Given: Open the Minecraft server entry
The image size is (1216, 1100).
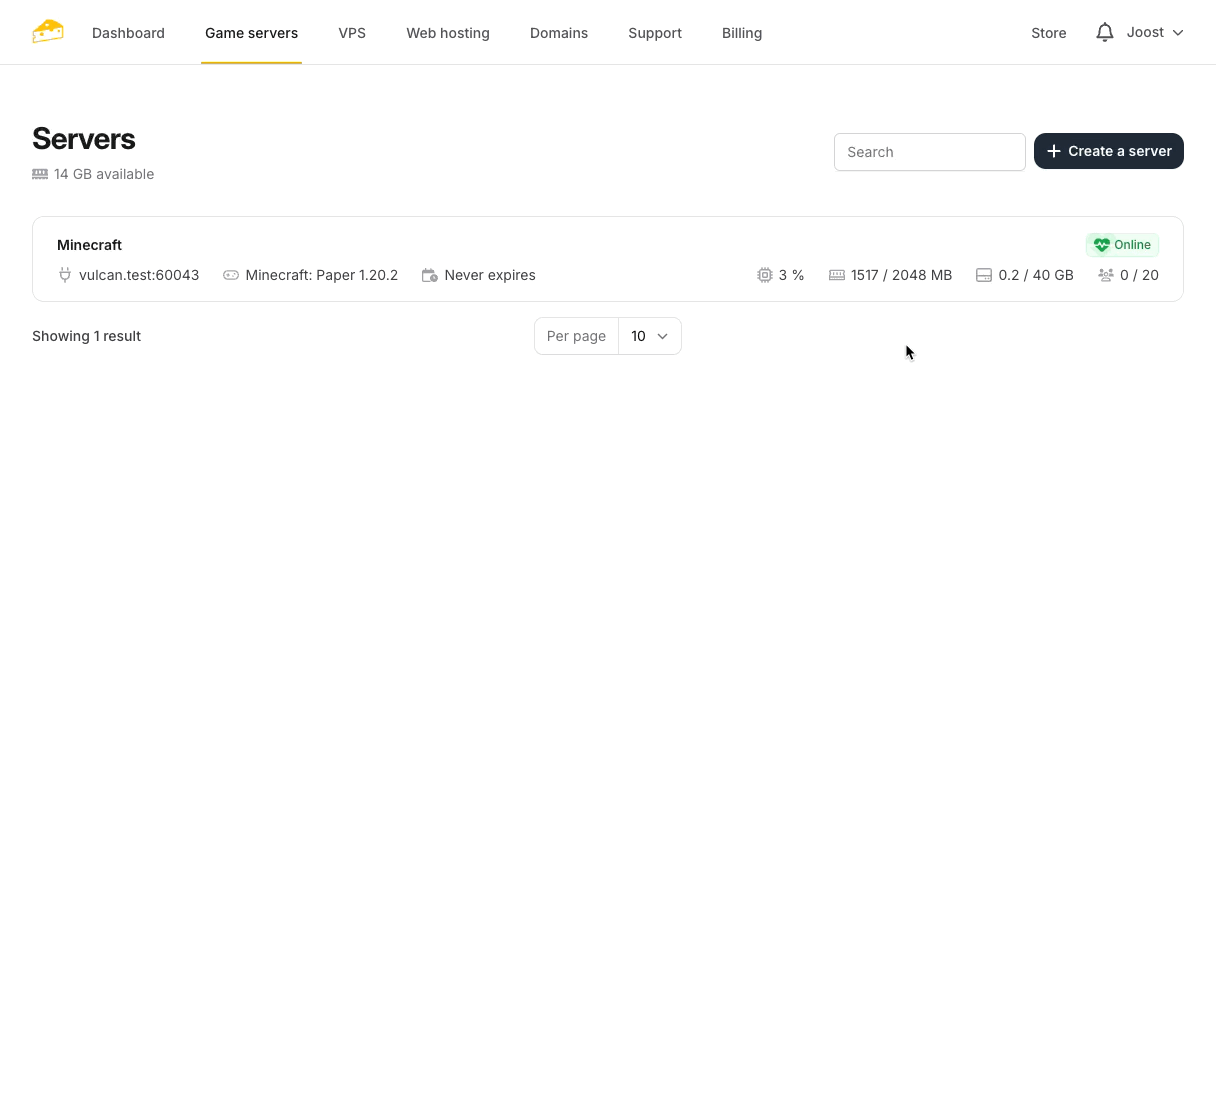Looking at the screenshot, I should (90, 245).
